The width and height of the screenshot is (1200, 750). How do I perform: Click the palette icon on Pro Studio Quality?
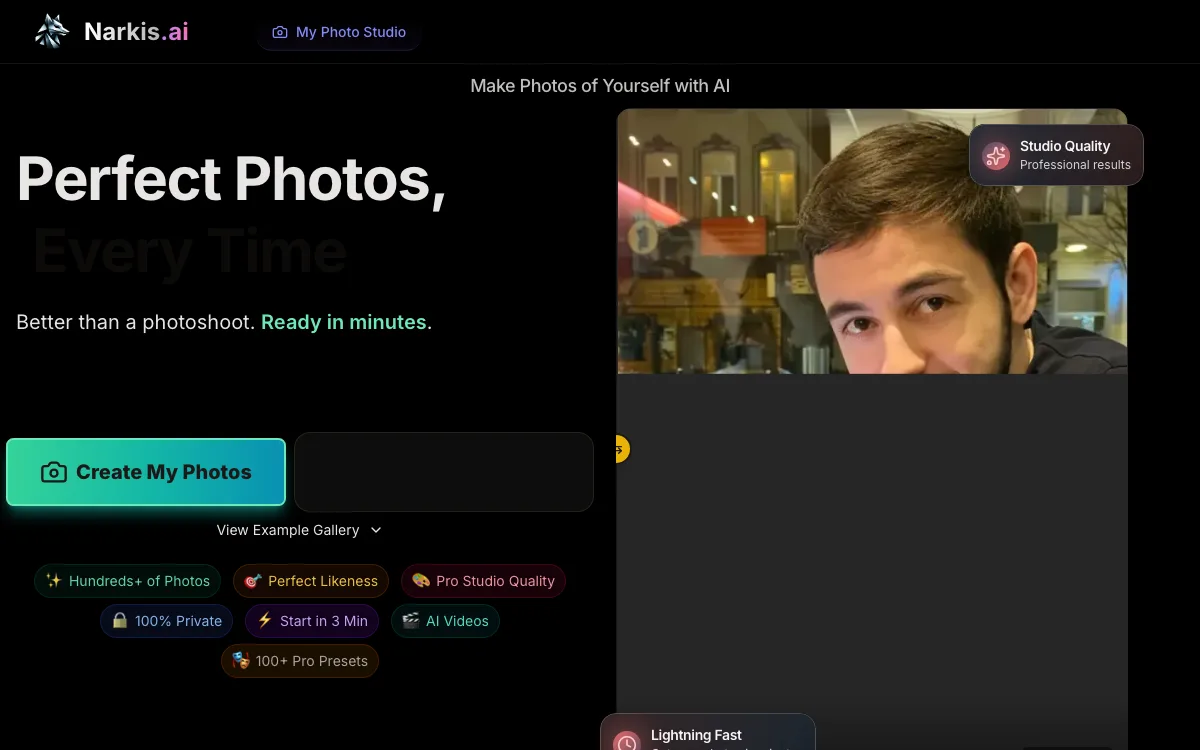coord(421,581)
